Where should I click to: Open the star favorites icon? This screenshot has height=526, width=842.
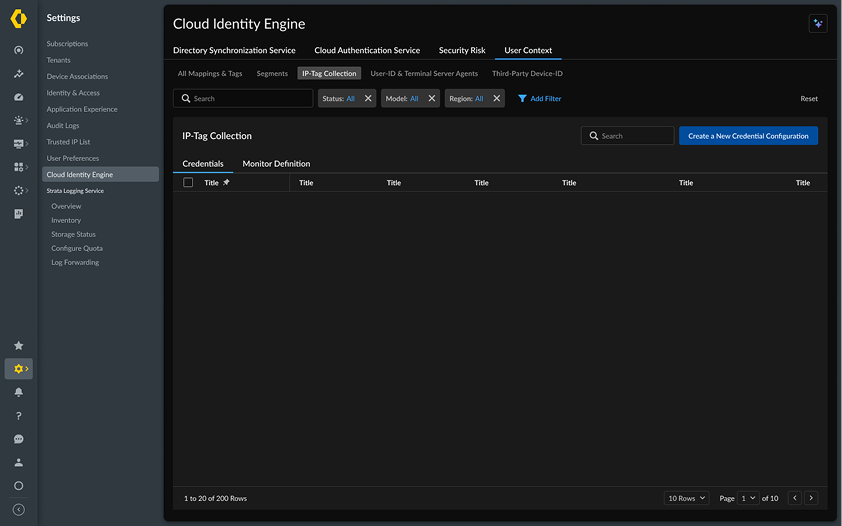[x=18, y=346]
